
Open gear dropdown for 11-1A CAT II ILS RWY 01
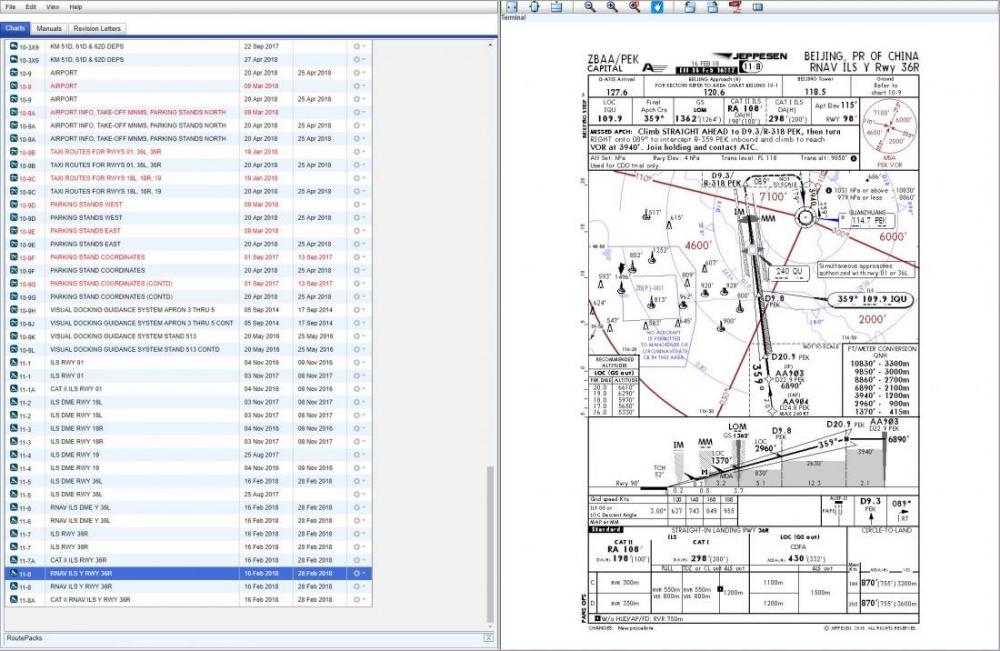tap(359, 389)
